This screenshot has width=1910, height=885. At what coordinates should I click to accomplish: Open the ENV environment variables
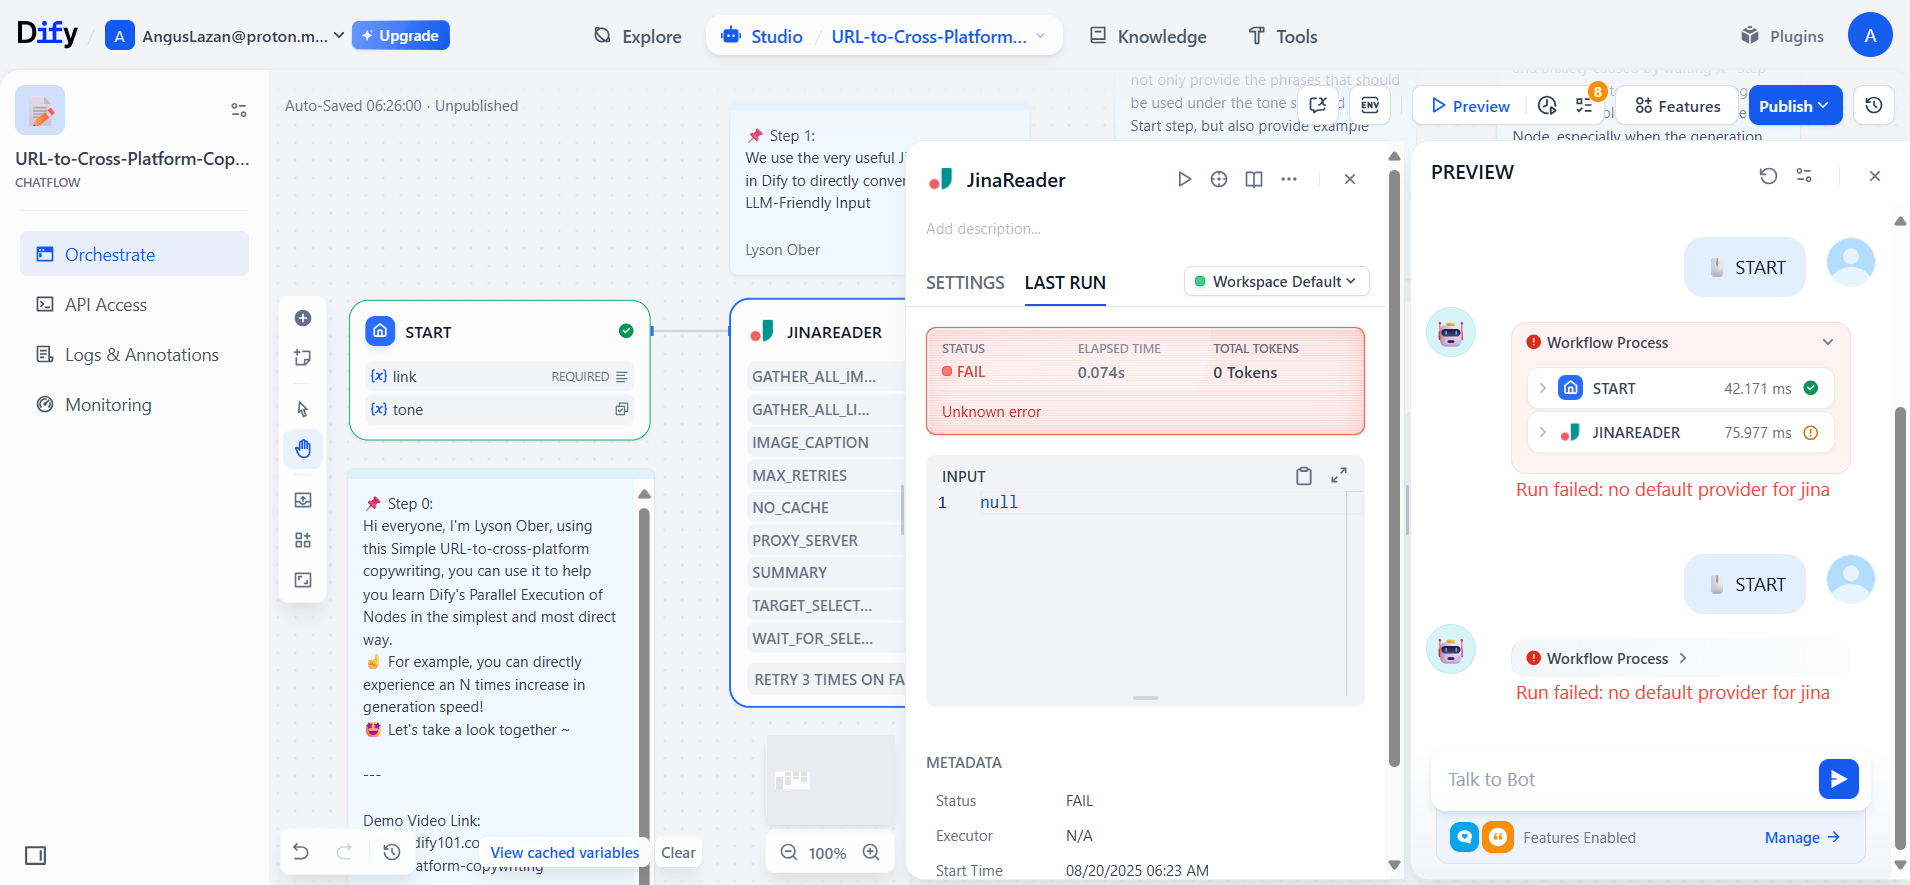tap(1370, 105)
